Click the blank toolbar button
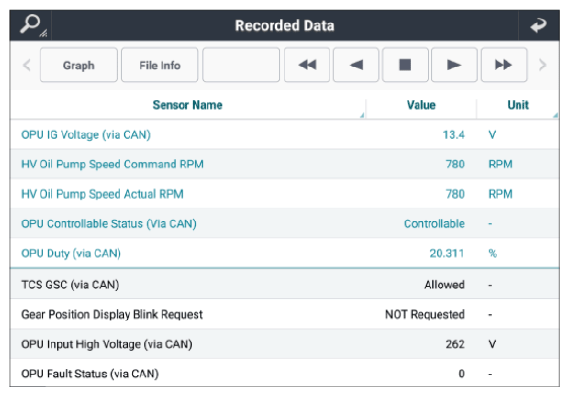 click(241, 65)
